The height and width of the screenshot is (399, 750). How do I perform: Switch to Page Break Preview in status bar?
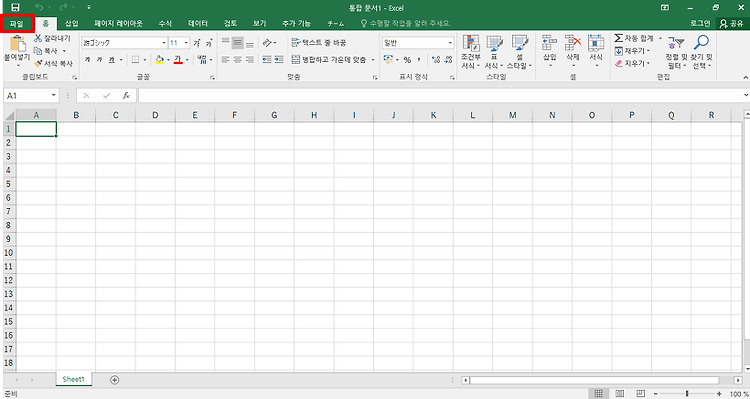point(641,393)
